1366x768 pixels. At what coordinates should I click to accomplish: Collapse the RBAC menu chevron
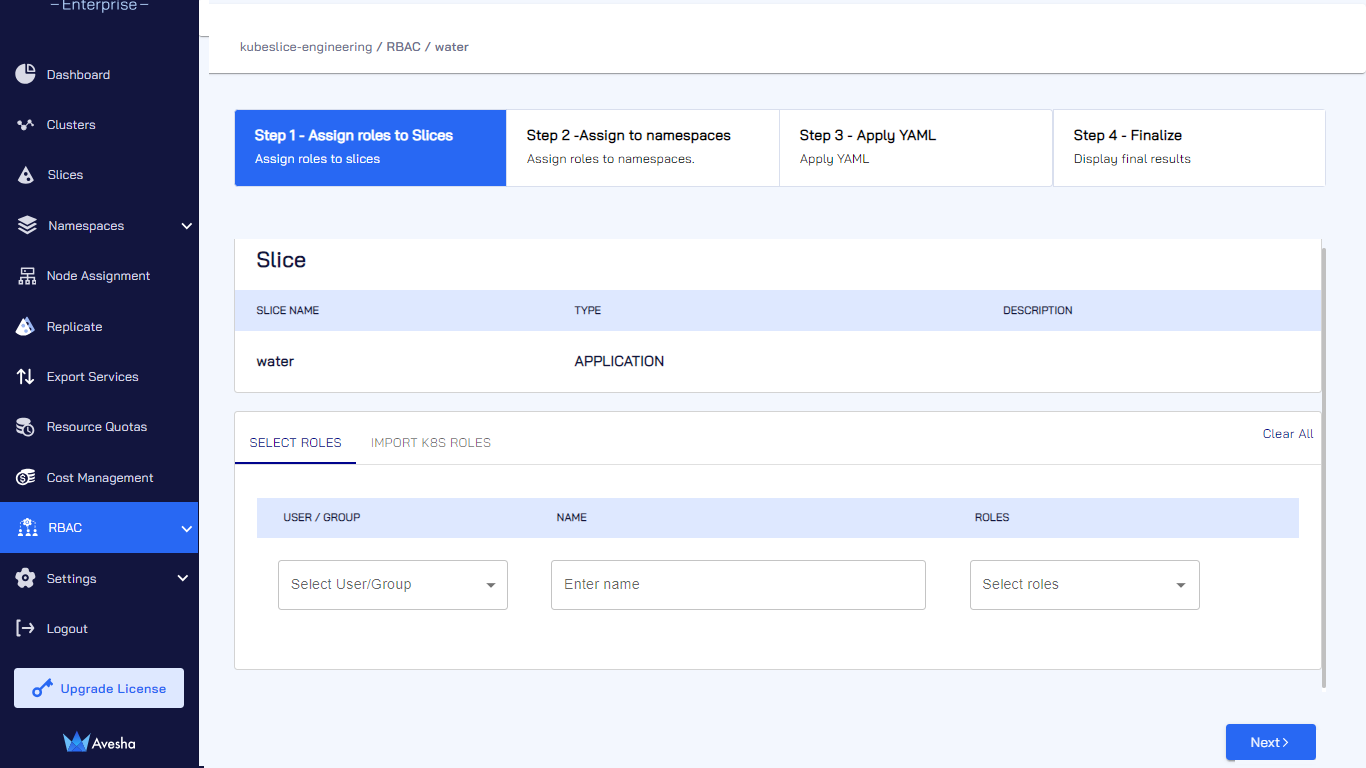pos(186,528)
